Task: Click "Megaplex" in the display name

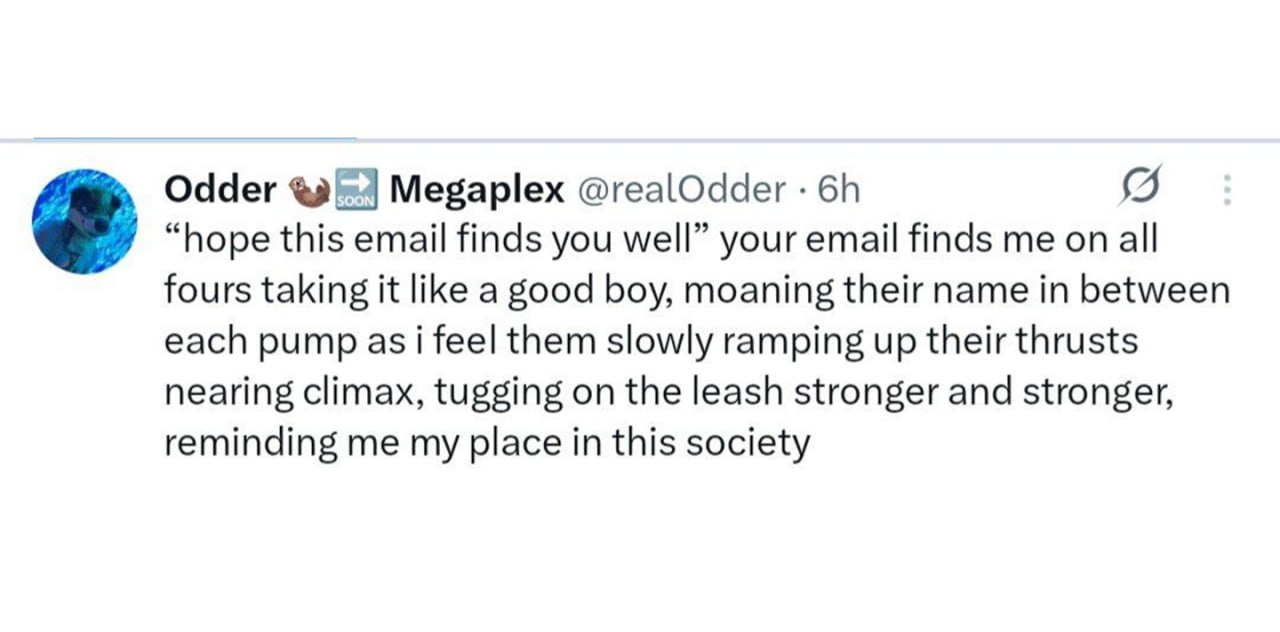Action: coord(478,189)
